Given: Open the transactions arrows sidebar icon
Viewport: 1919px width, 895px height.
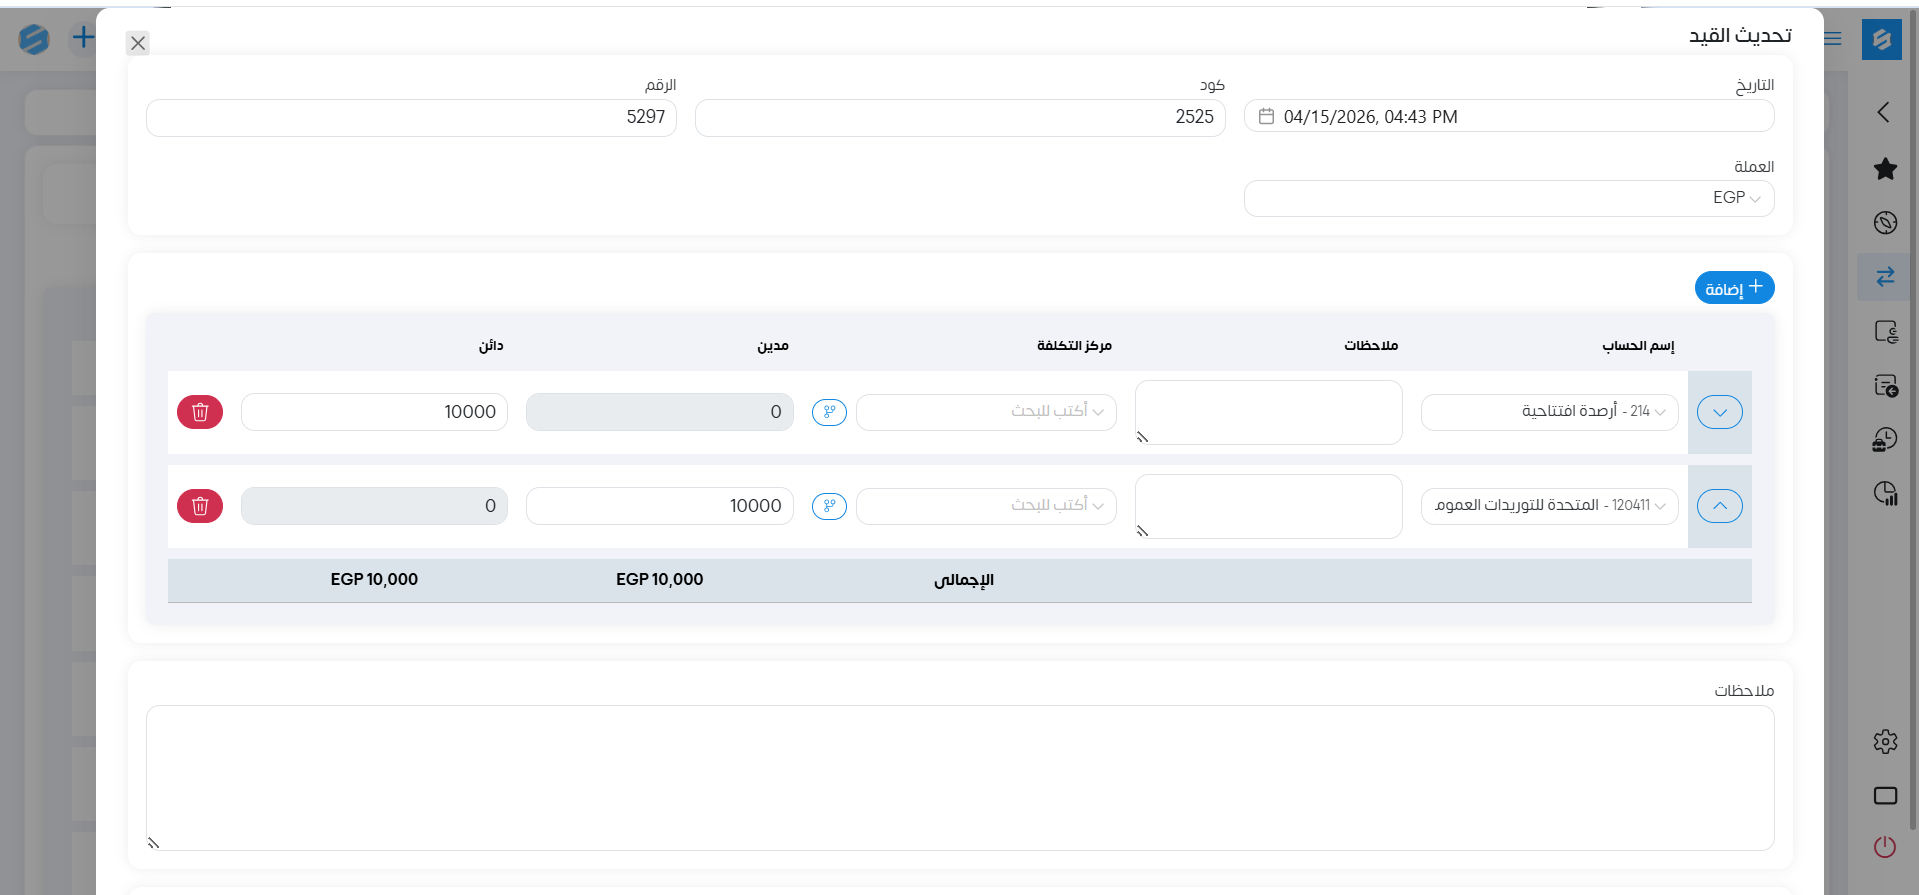Looking at the screenshot, I should click(1885, 277).
